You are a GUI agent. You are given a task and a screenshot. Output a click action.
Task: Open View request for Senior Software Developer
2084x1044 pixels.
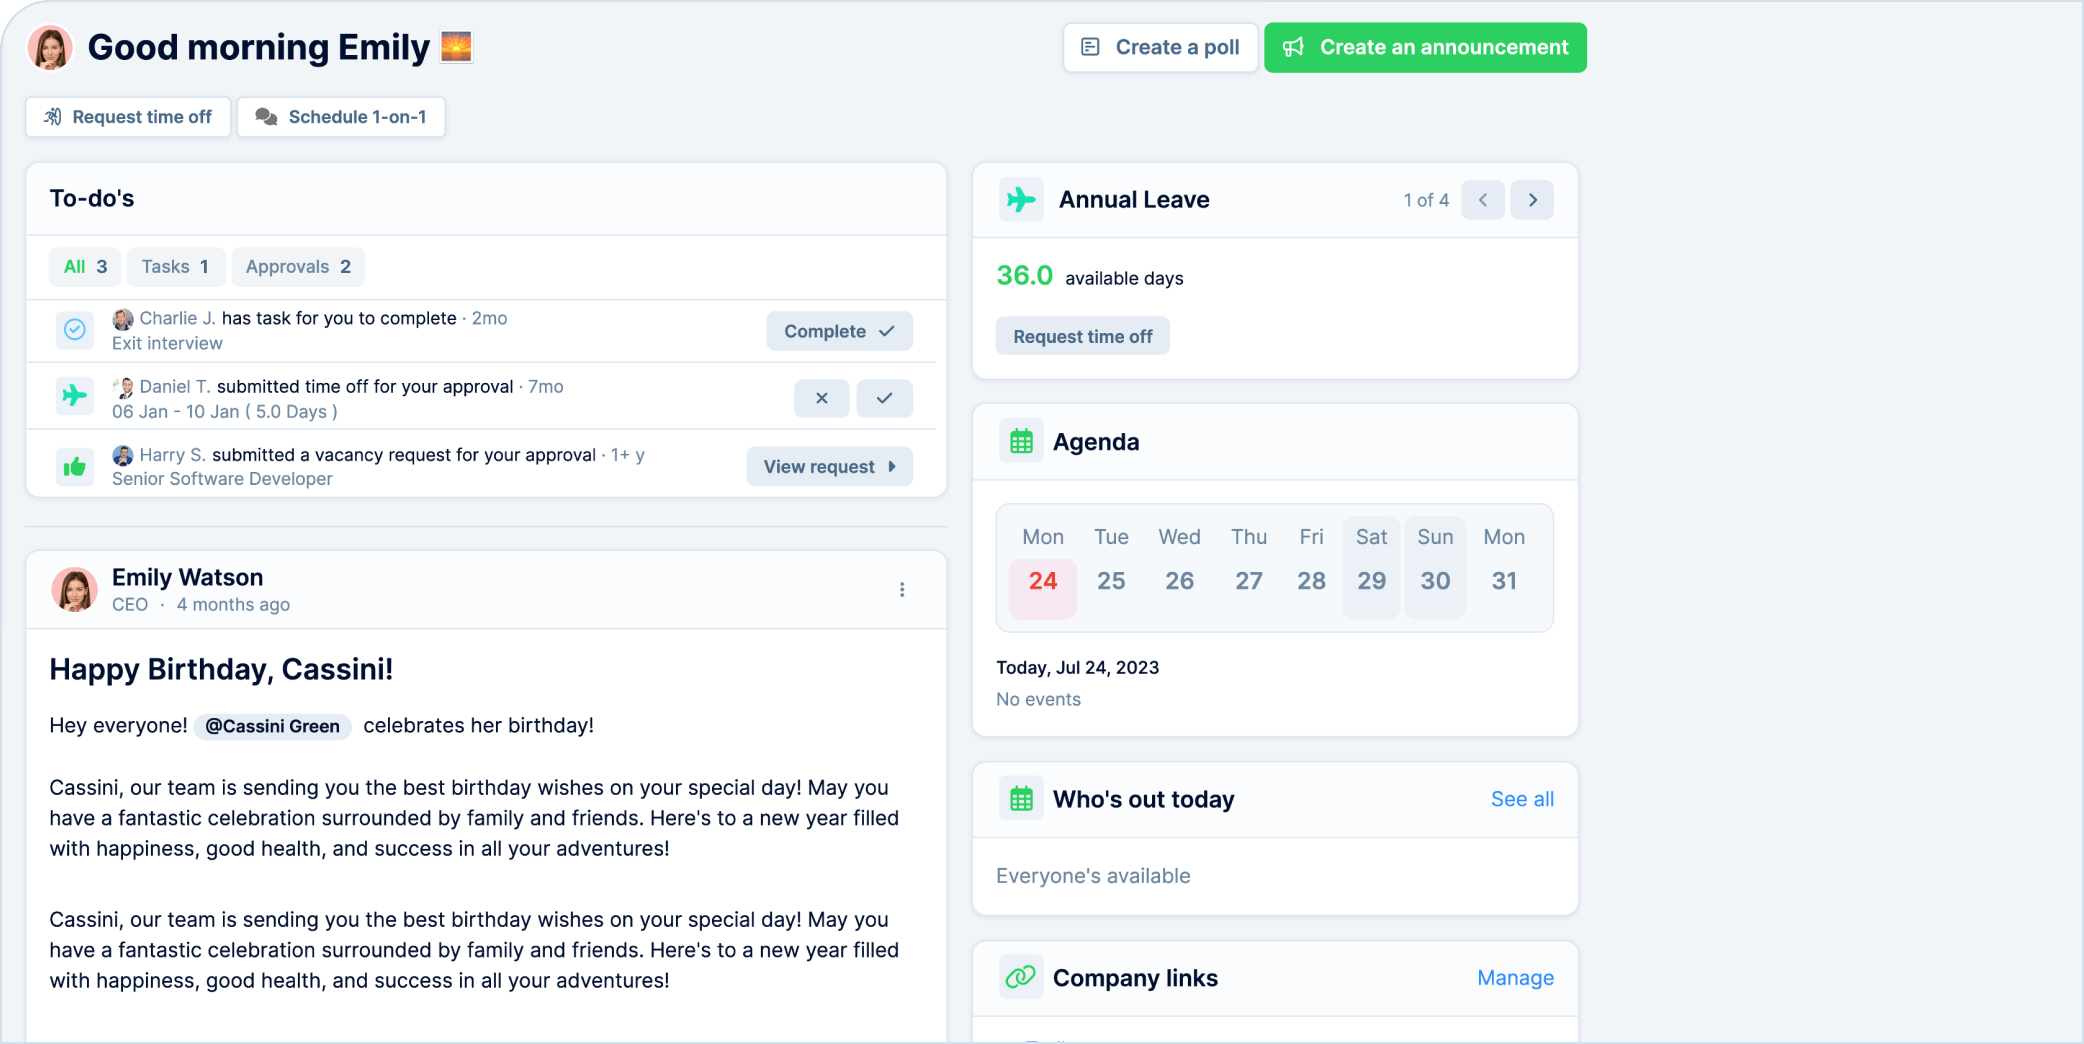pyautogui.click(x=830, y=466)
